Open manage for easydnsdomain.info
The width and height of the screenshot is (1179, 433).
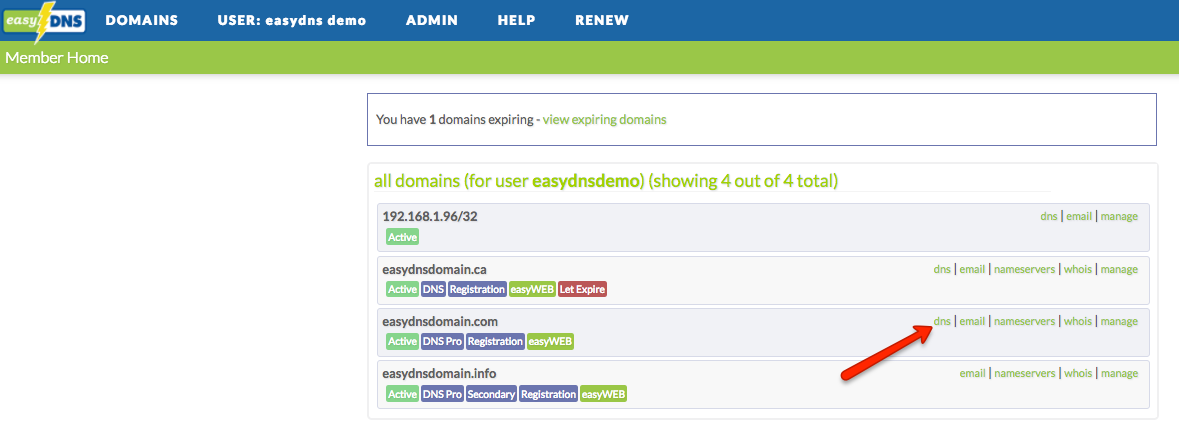coord(1119,373)
